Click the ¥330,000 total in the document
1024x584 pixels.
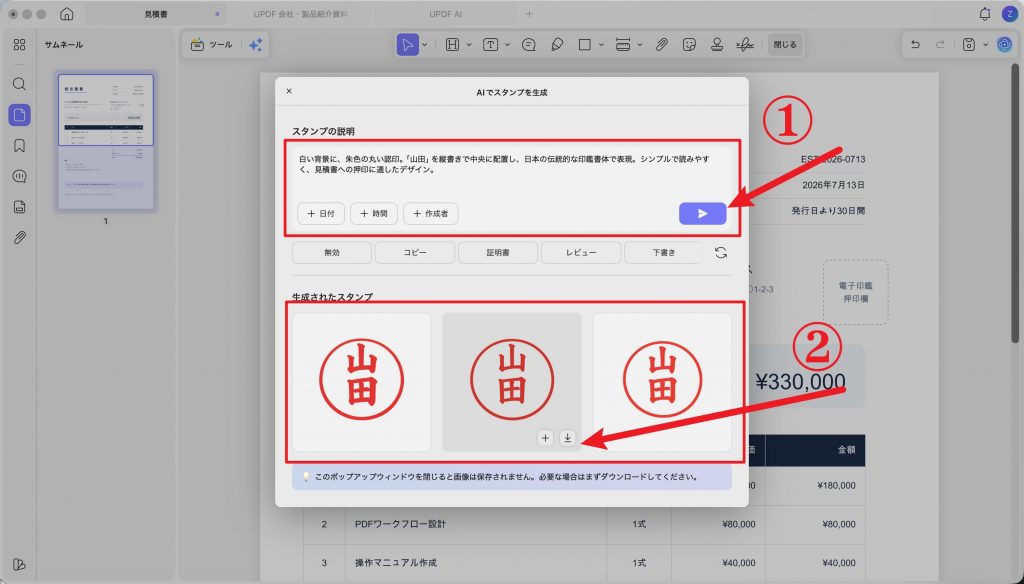(x=800, y=381)
